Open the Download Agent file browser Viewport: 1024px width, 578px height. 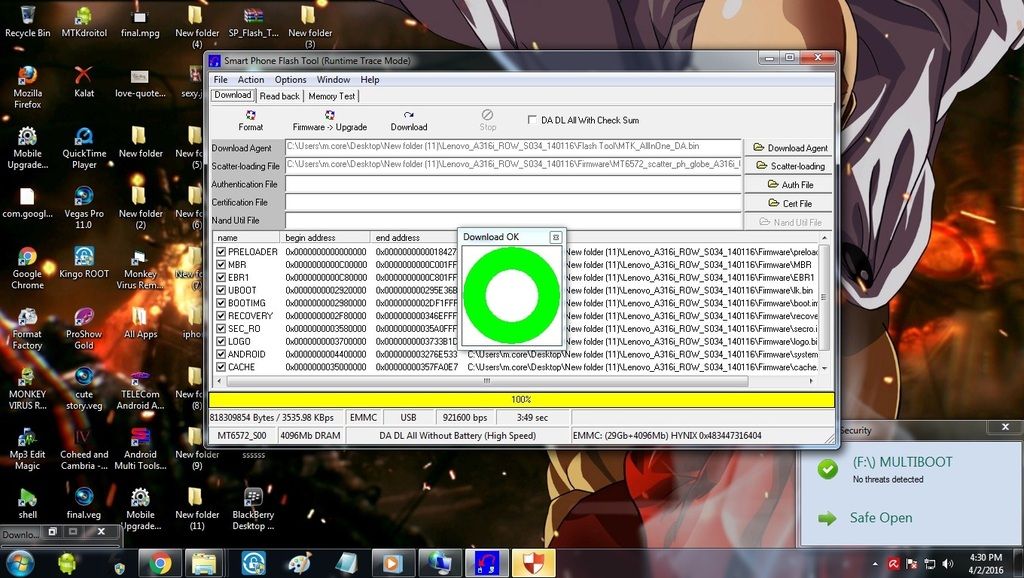[790, 148]
